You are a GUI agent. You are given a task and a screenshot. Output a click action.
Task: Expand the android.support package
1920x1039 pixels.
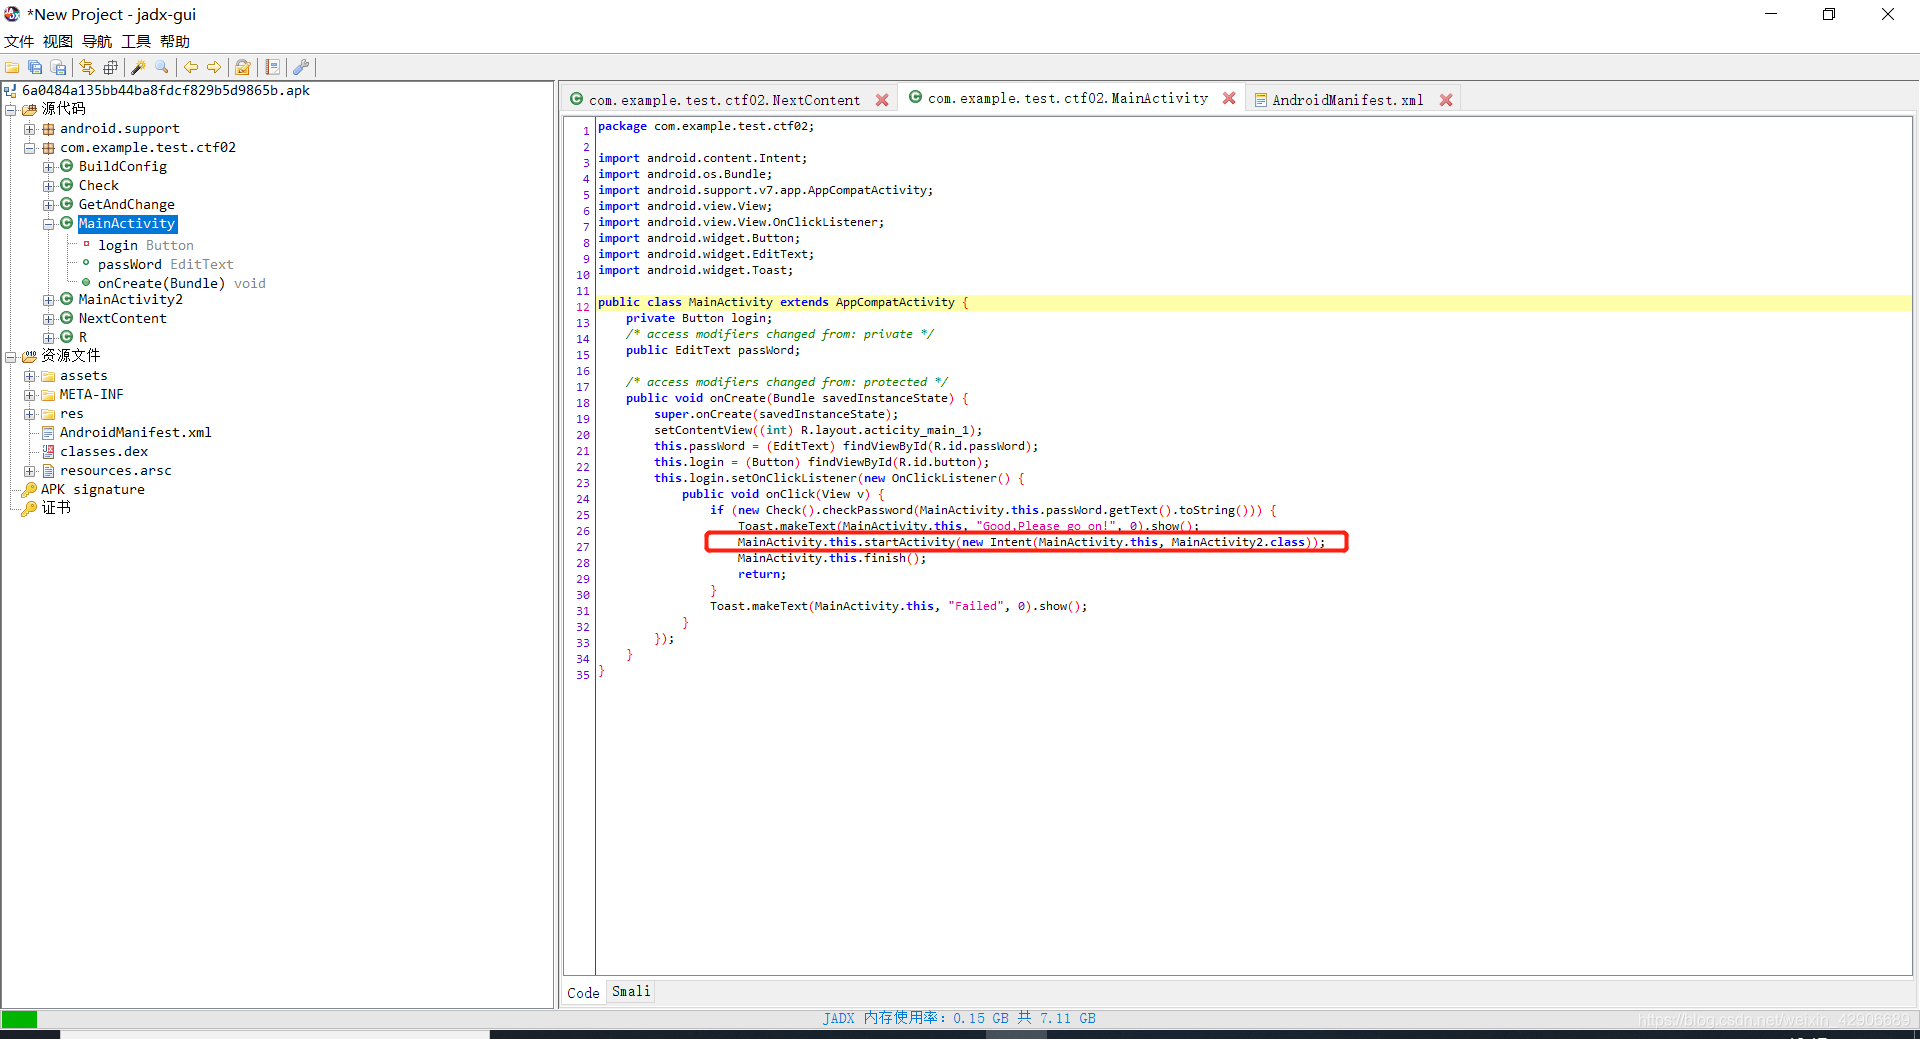tap(30, 129)
